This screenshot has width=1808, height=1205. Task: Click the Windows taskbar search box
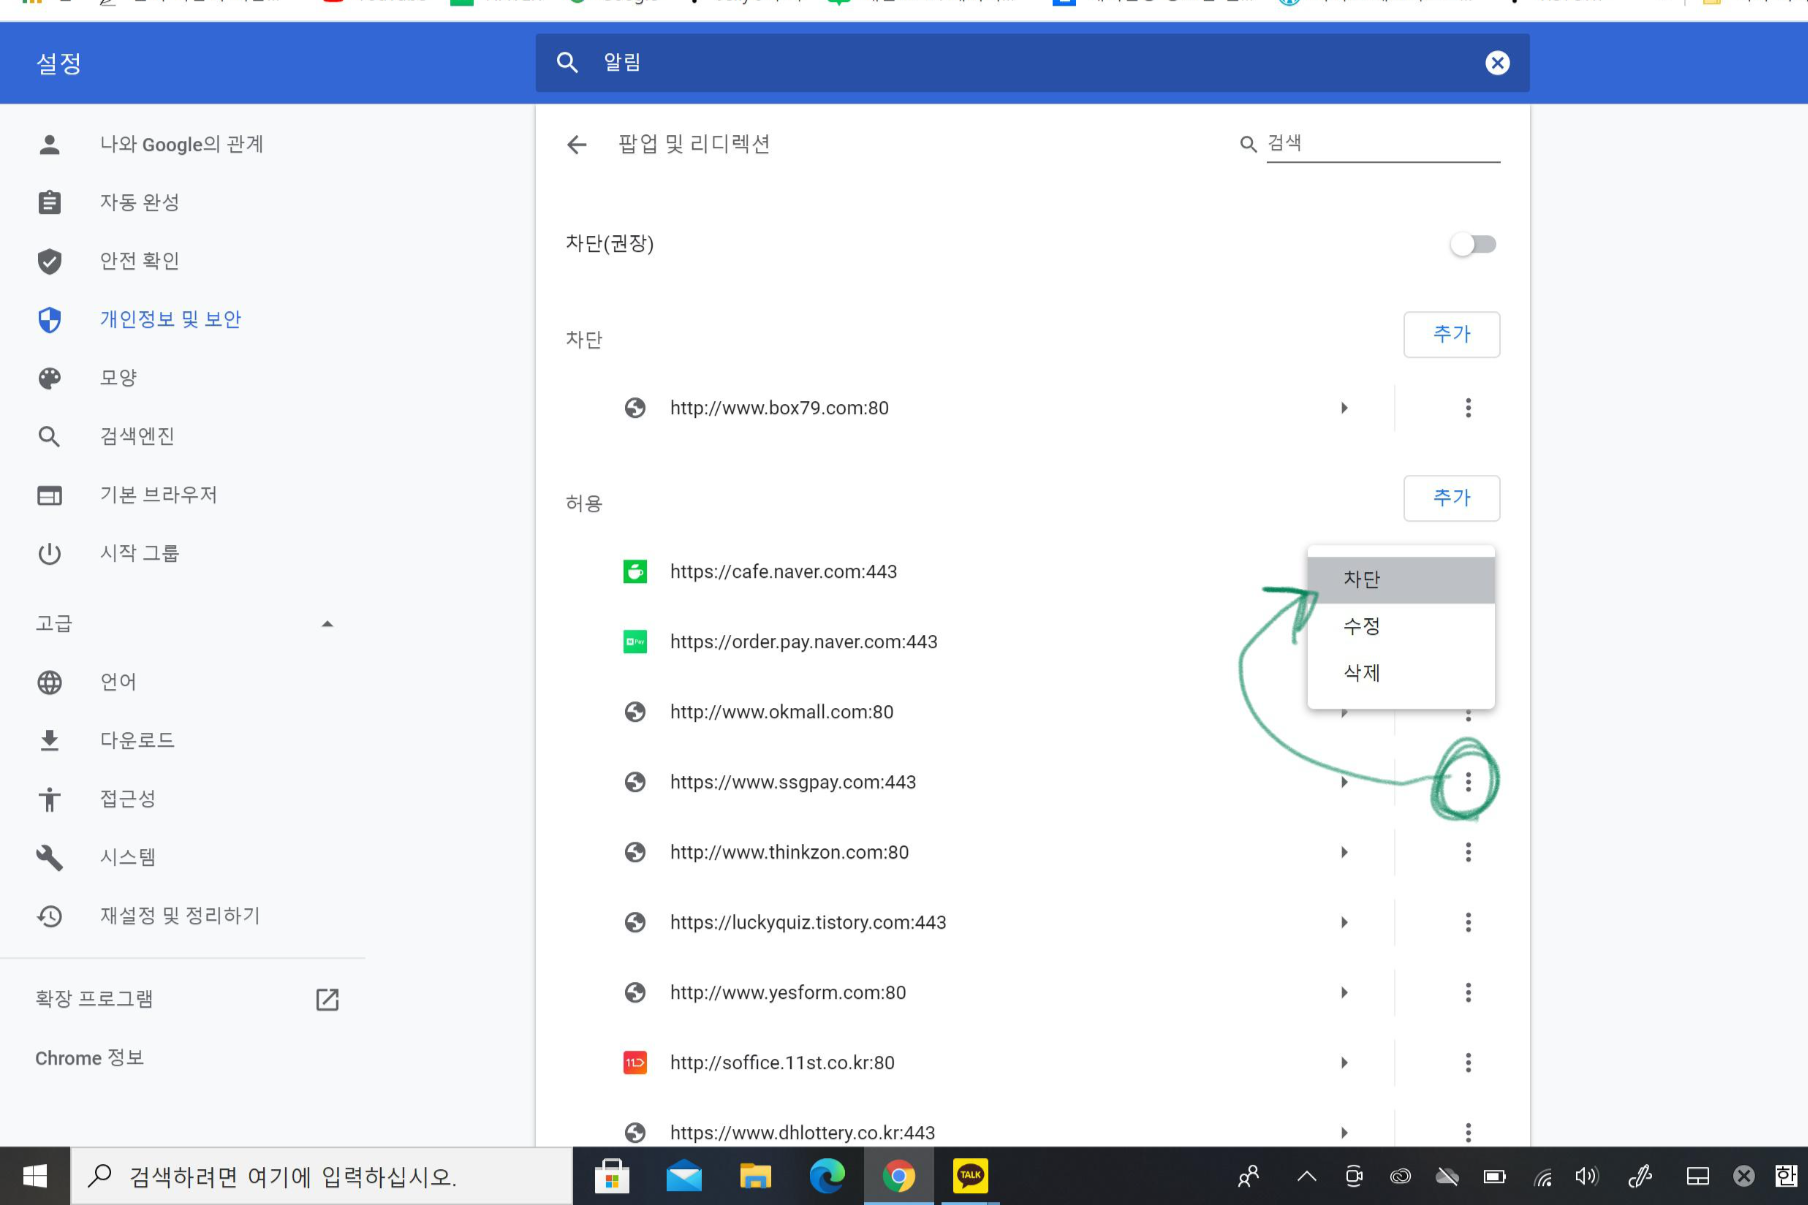pyautogui.click(x=321, y=1176)
